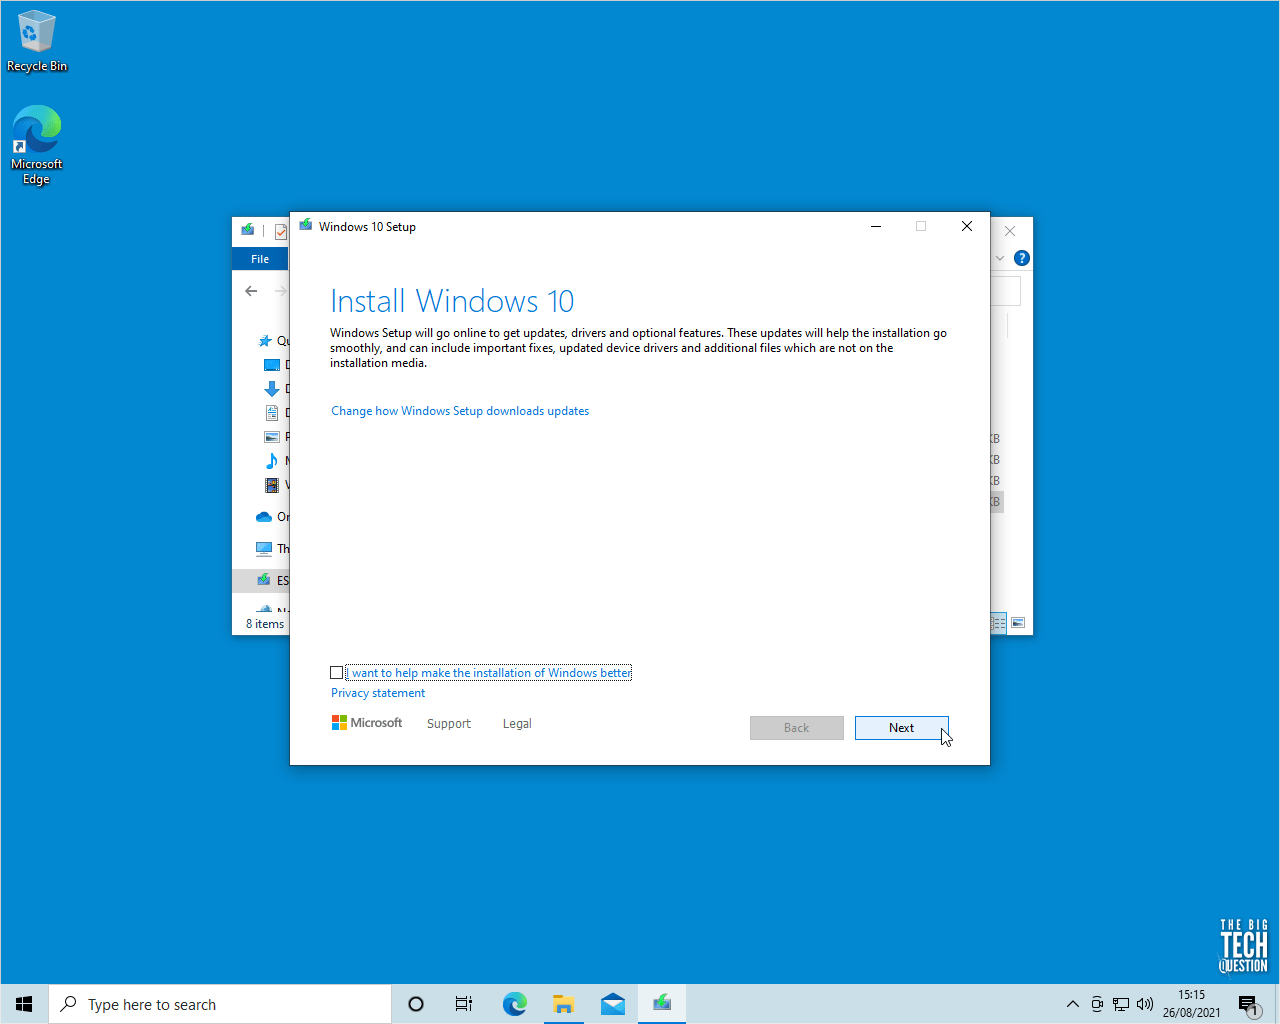Click the taskbar search box
This screenshot has height=1024, width=1280.
point(220,1004)
